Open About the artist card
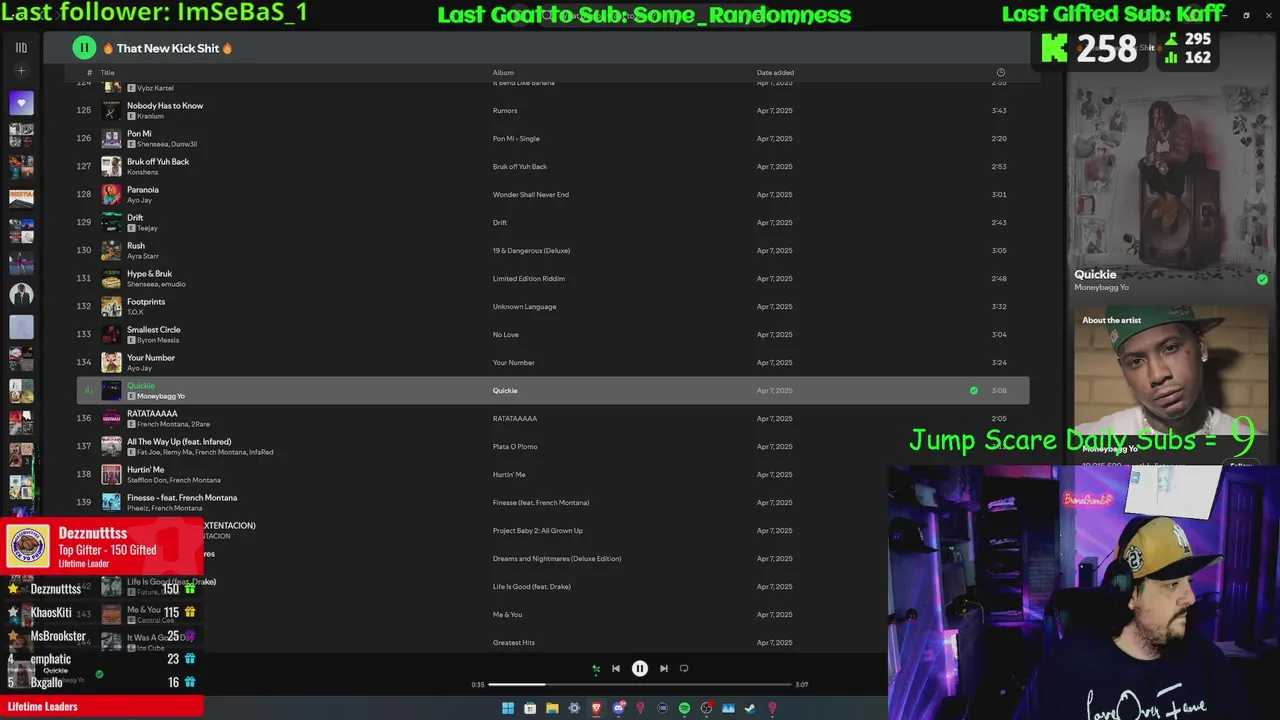The width and height of the screenshot is (1280, 720). 1171,387
